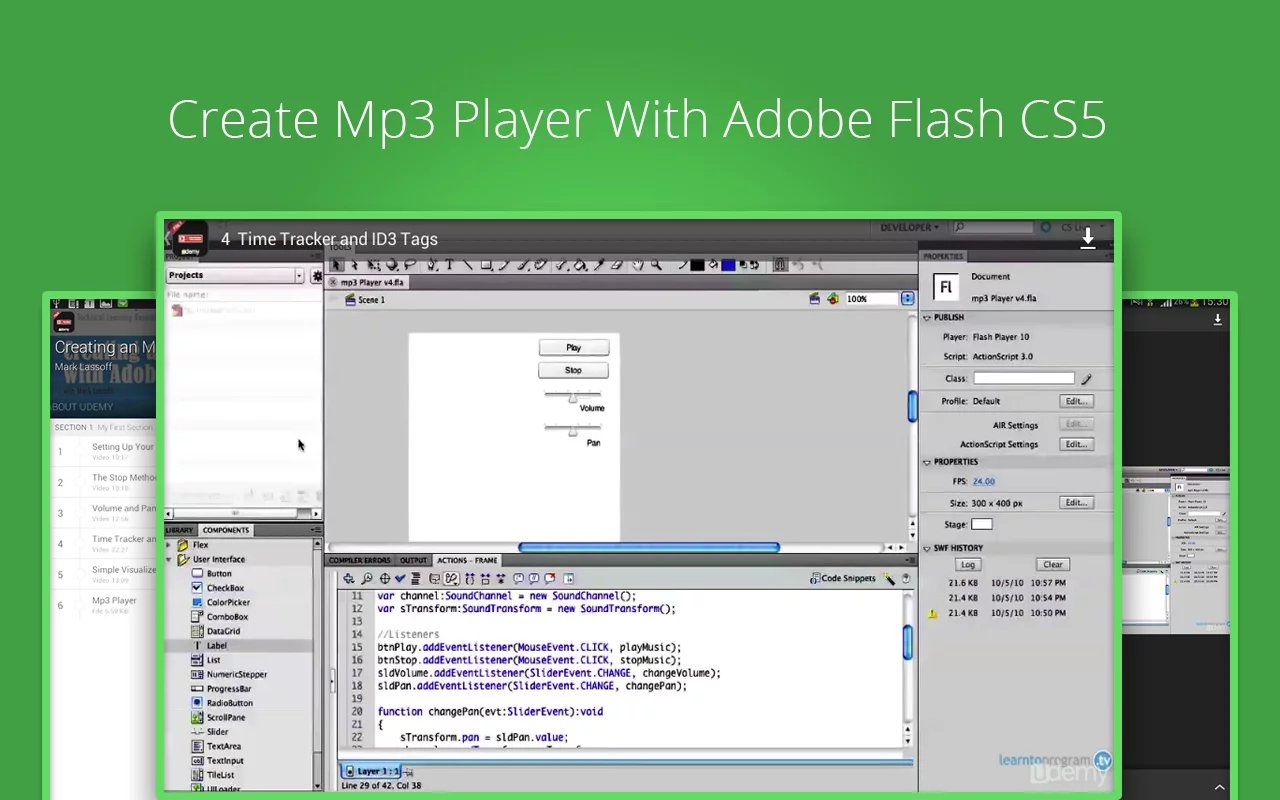Click the Fl document icon in Properties
The width and height of the screenshot is (1280, 800).
click(945, 288)
